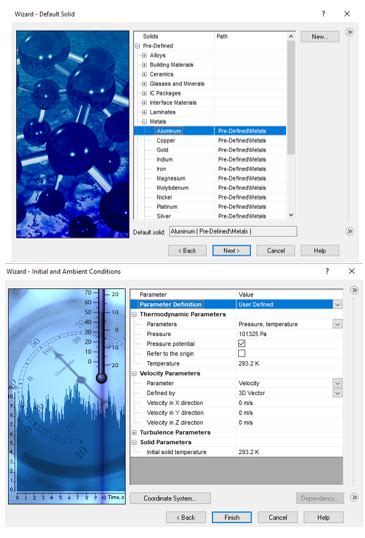Click upper navigator chevron in Default Solid wizard

click(350, 32)
